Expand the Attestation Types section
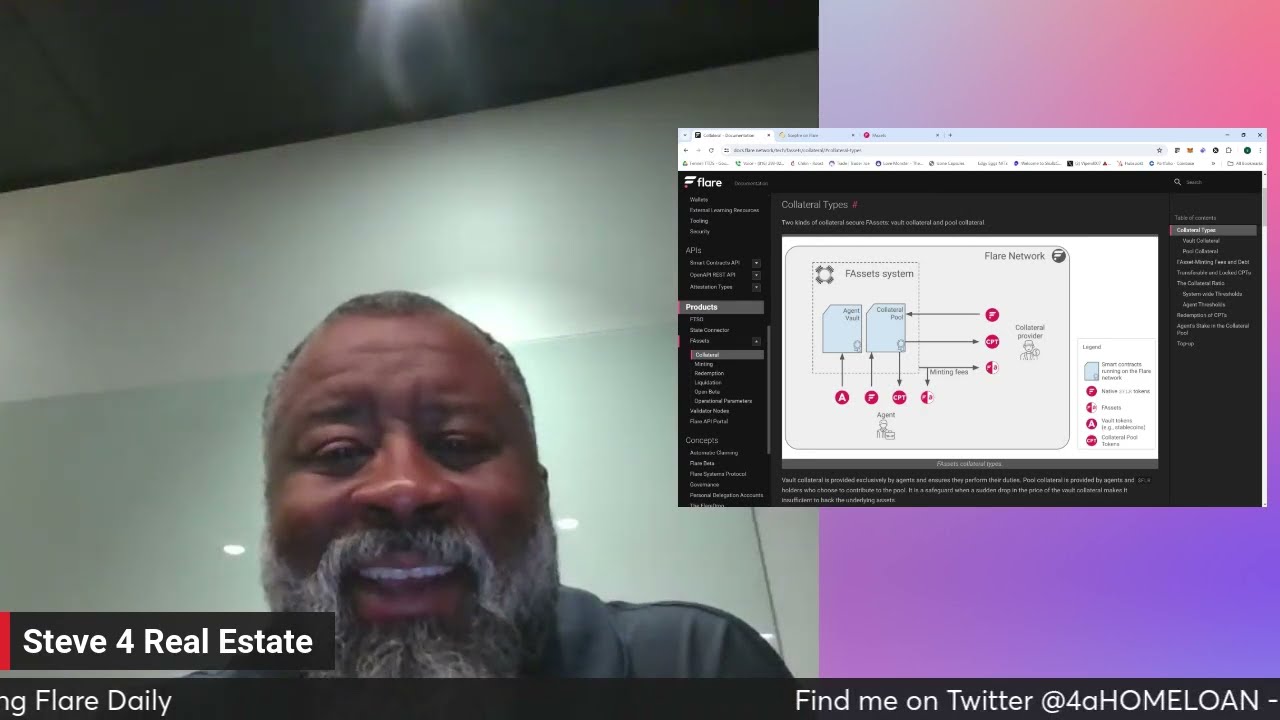This screenshot has height=720, width=1280. pos(756,287)
